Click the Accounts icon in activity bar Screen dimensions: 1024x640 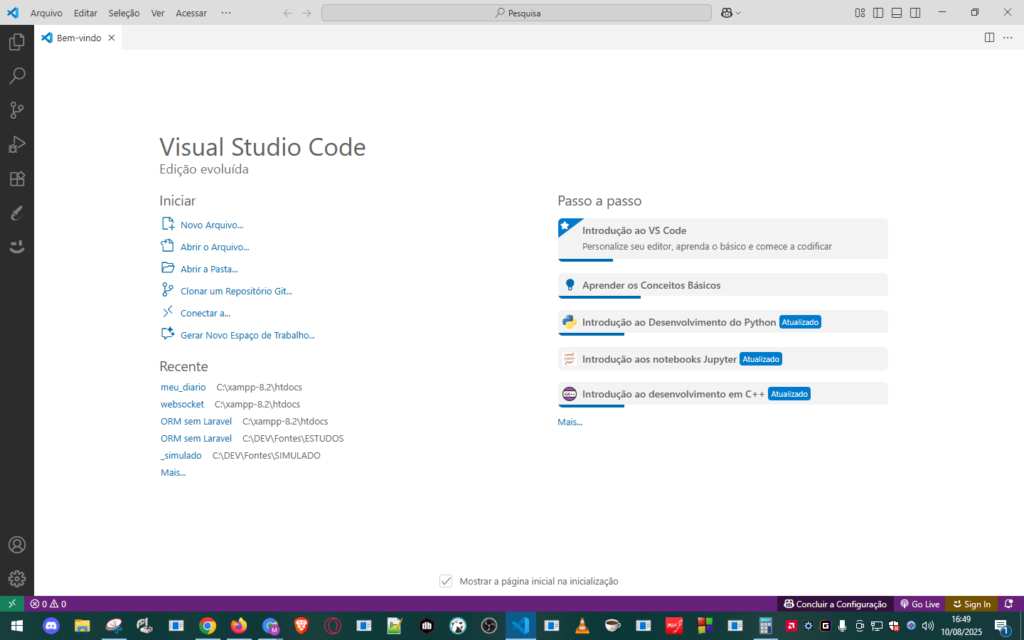pyautogui.click(x=17, y=545)
